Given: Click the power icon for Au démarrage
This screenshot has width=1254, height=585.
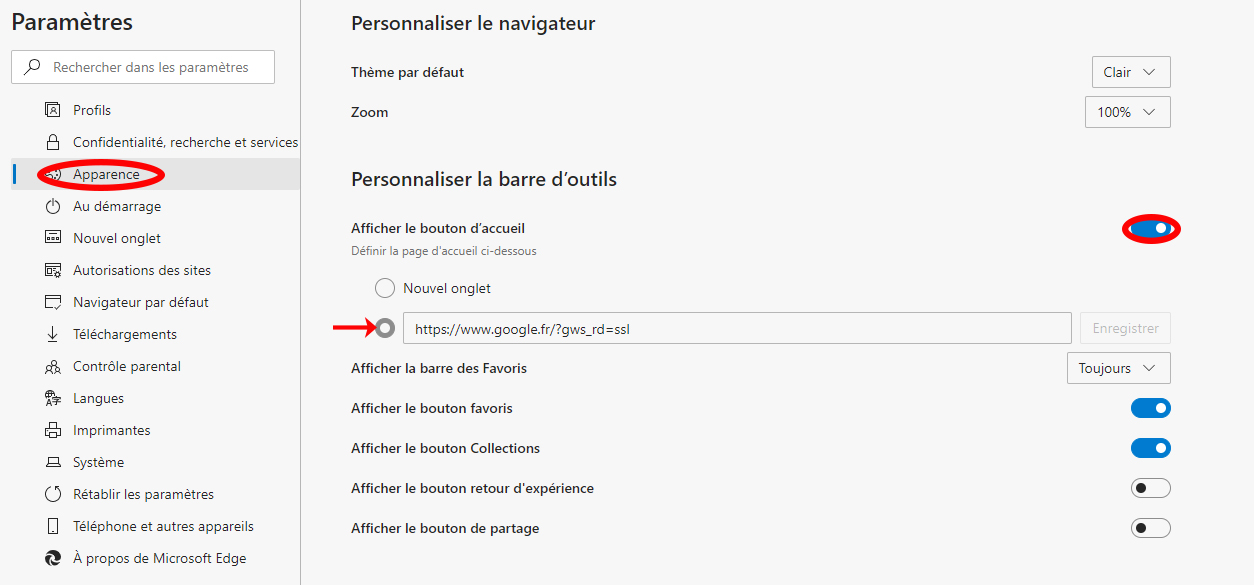Looking at the screenshot, I should [x=53, y=206].
